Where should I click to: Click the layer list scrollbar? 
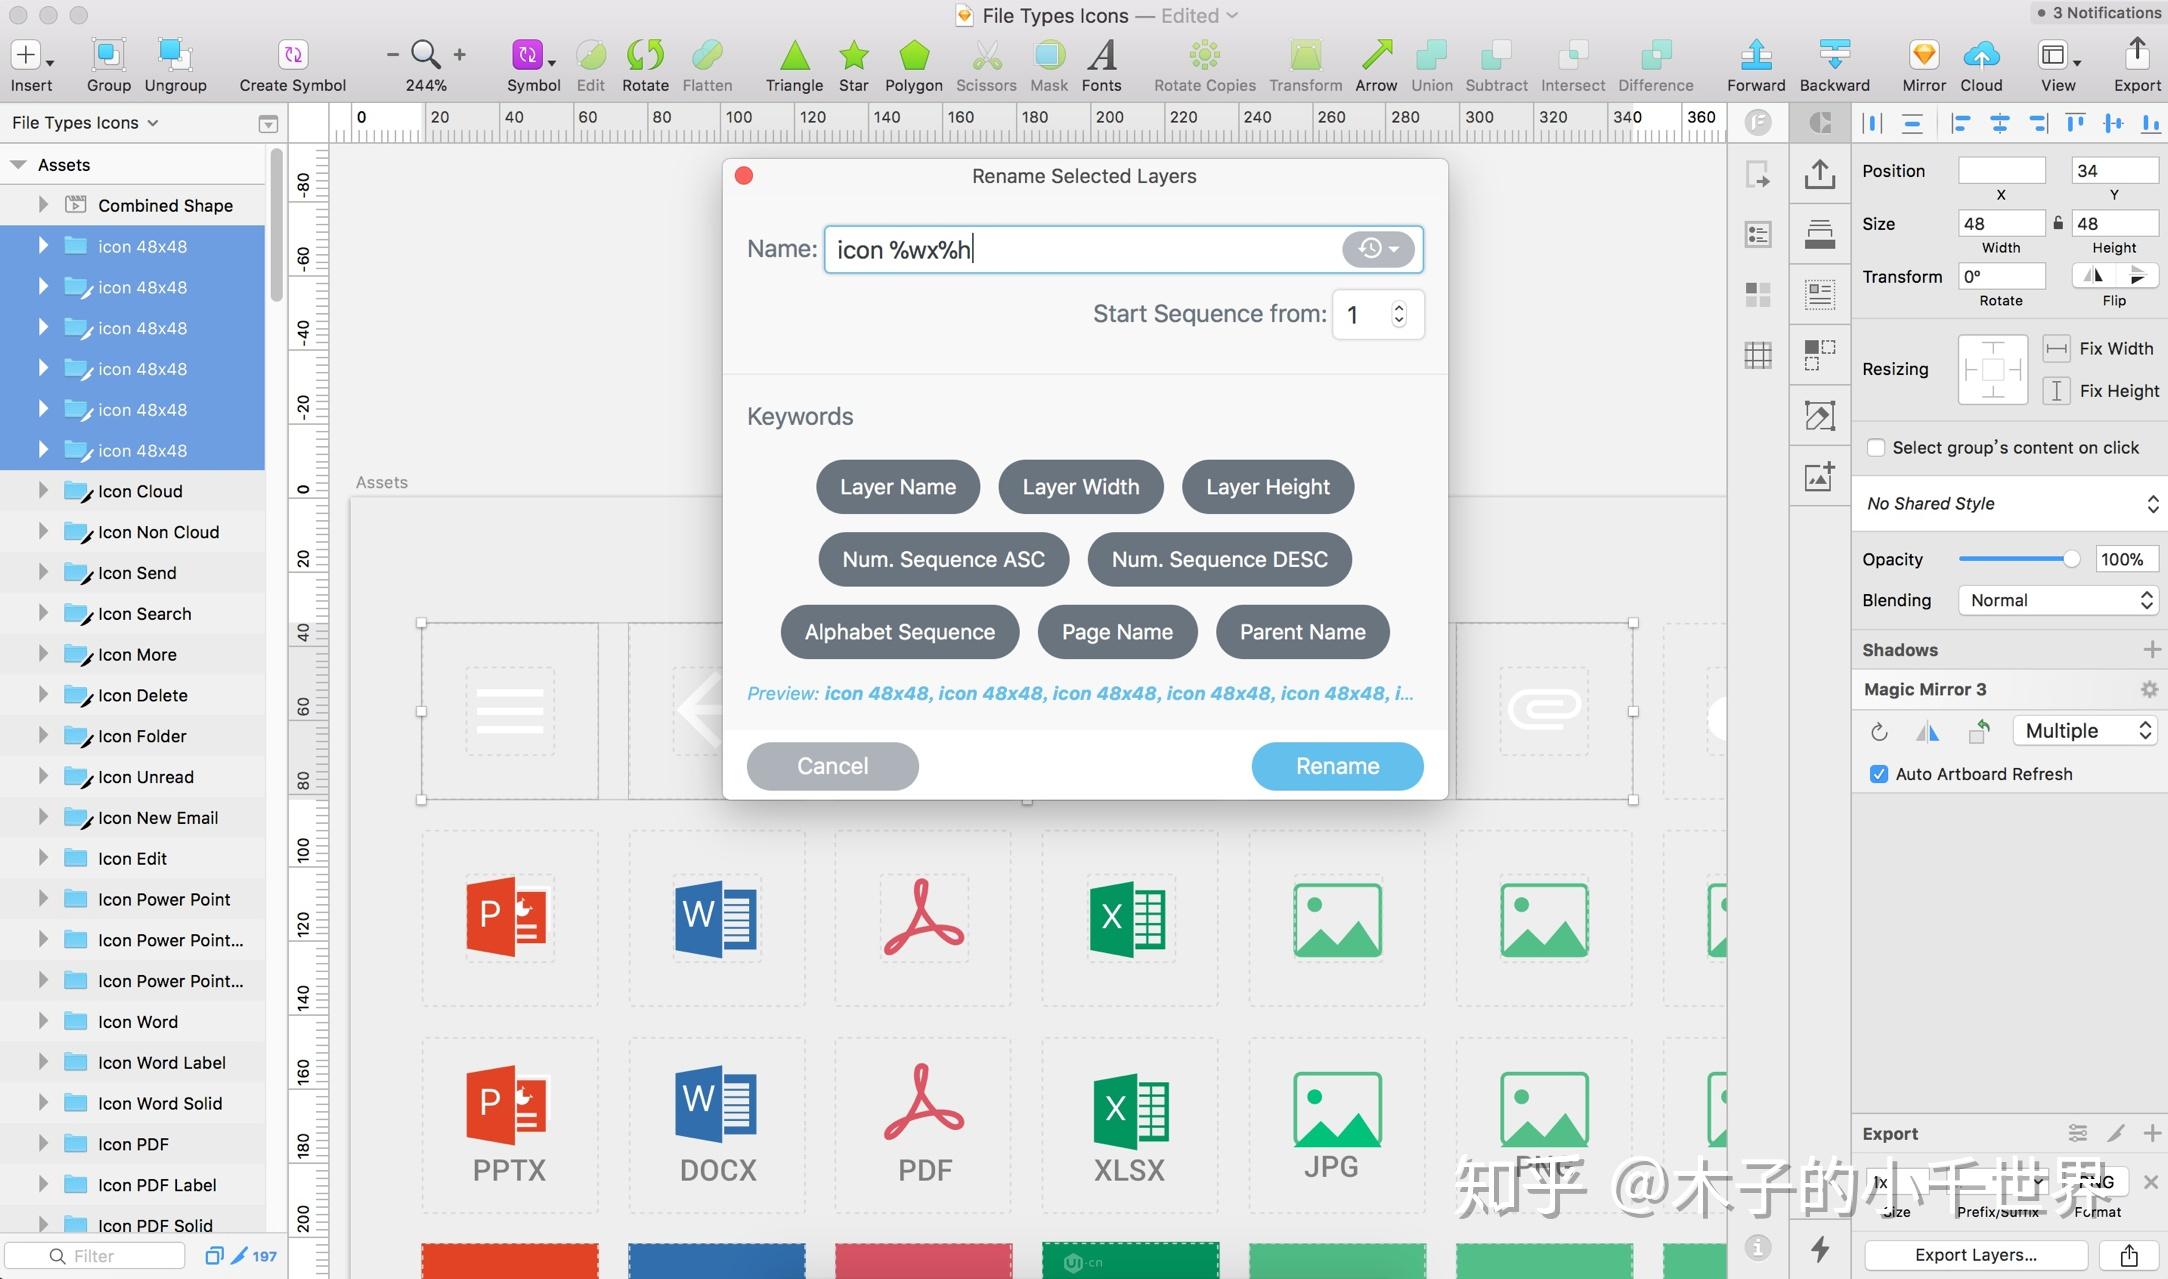point(276,225)
